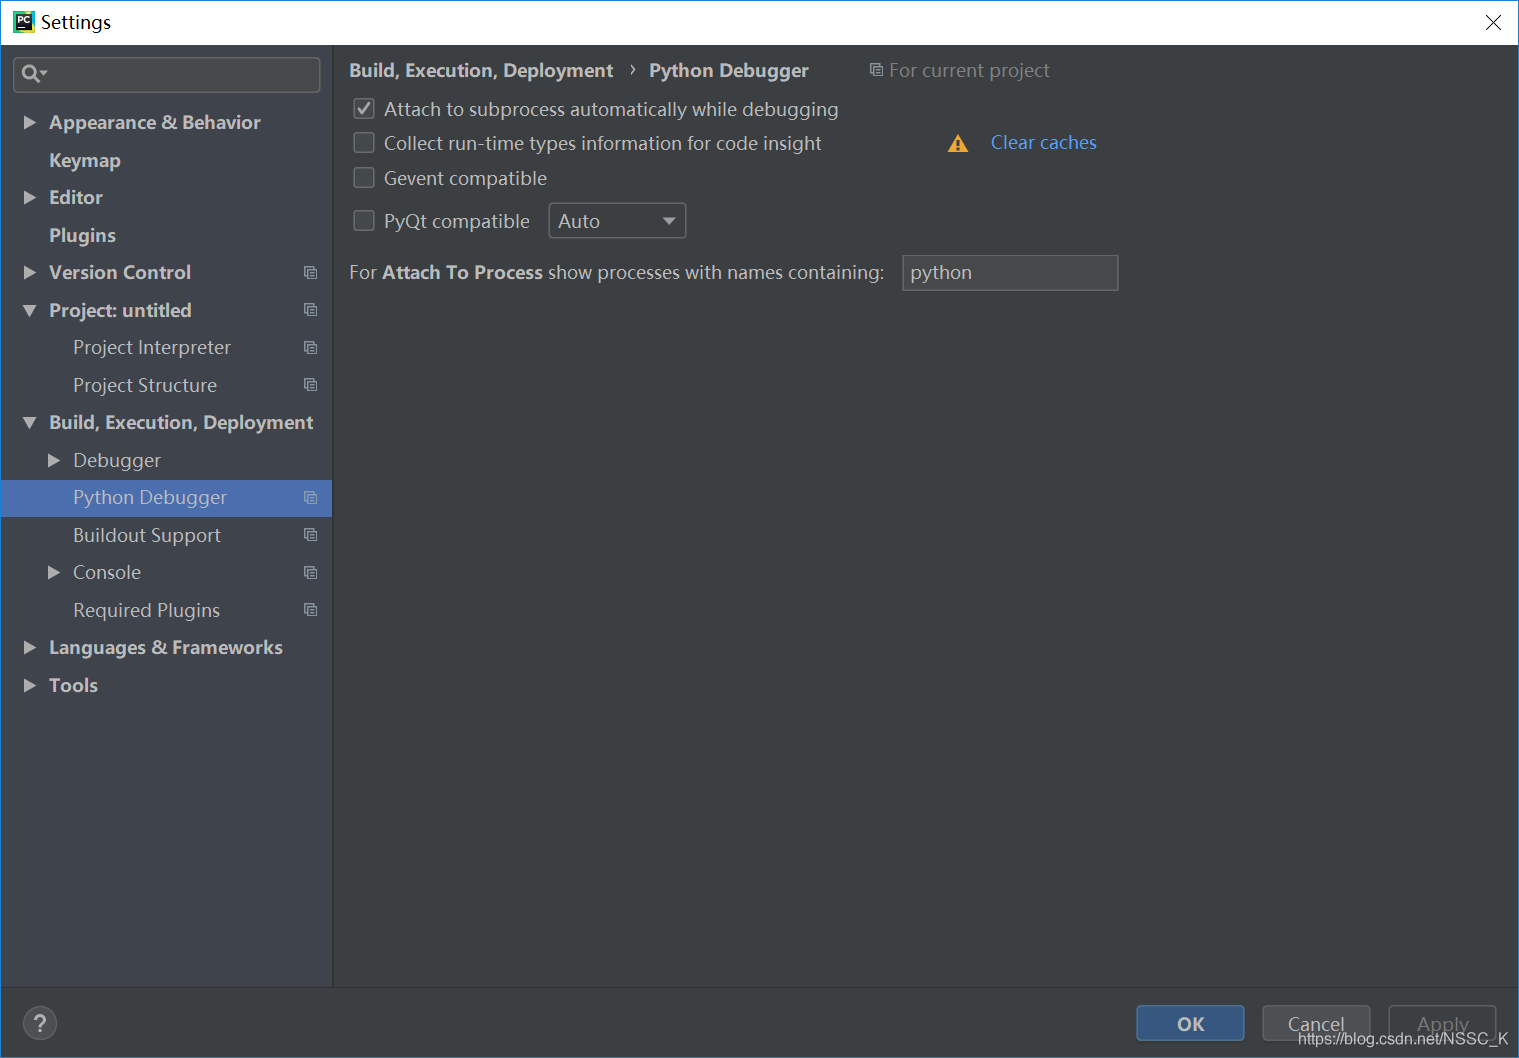Open Required Plugins settings page

pos(146,610)
